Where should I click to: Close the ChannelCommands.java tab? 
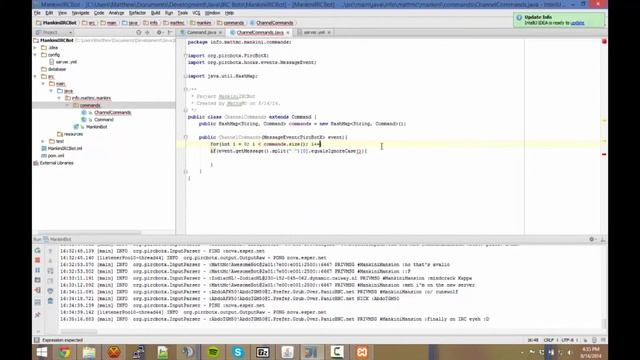click(288, 33)
